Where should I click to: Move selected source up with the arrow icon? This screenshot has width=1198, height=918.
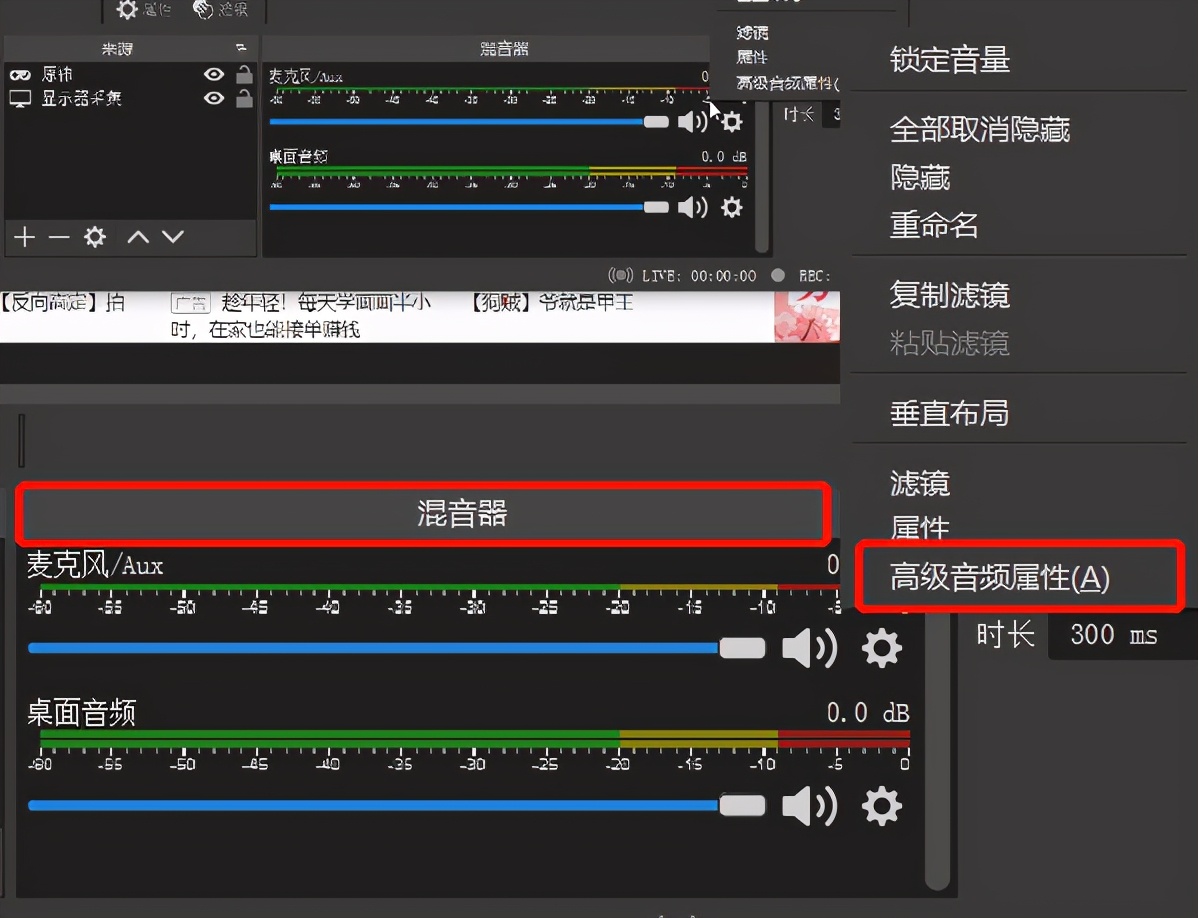coord(139,237)
